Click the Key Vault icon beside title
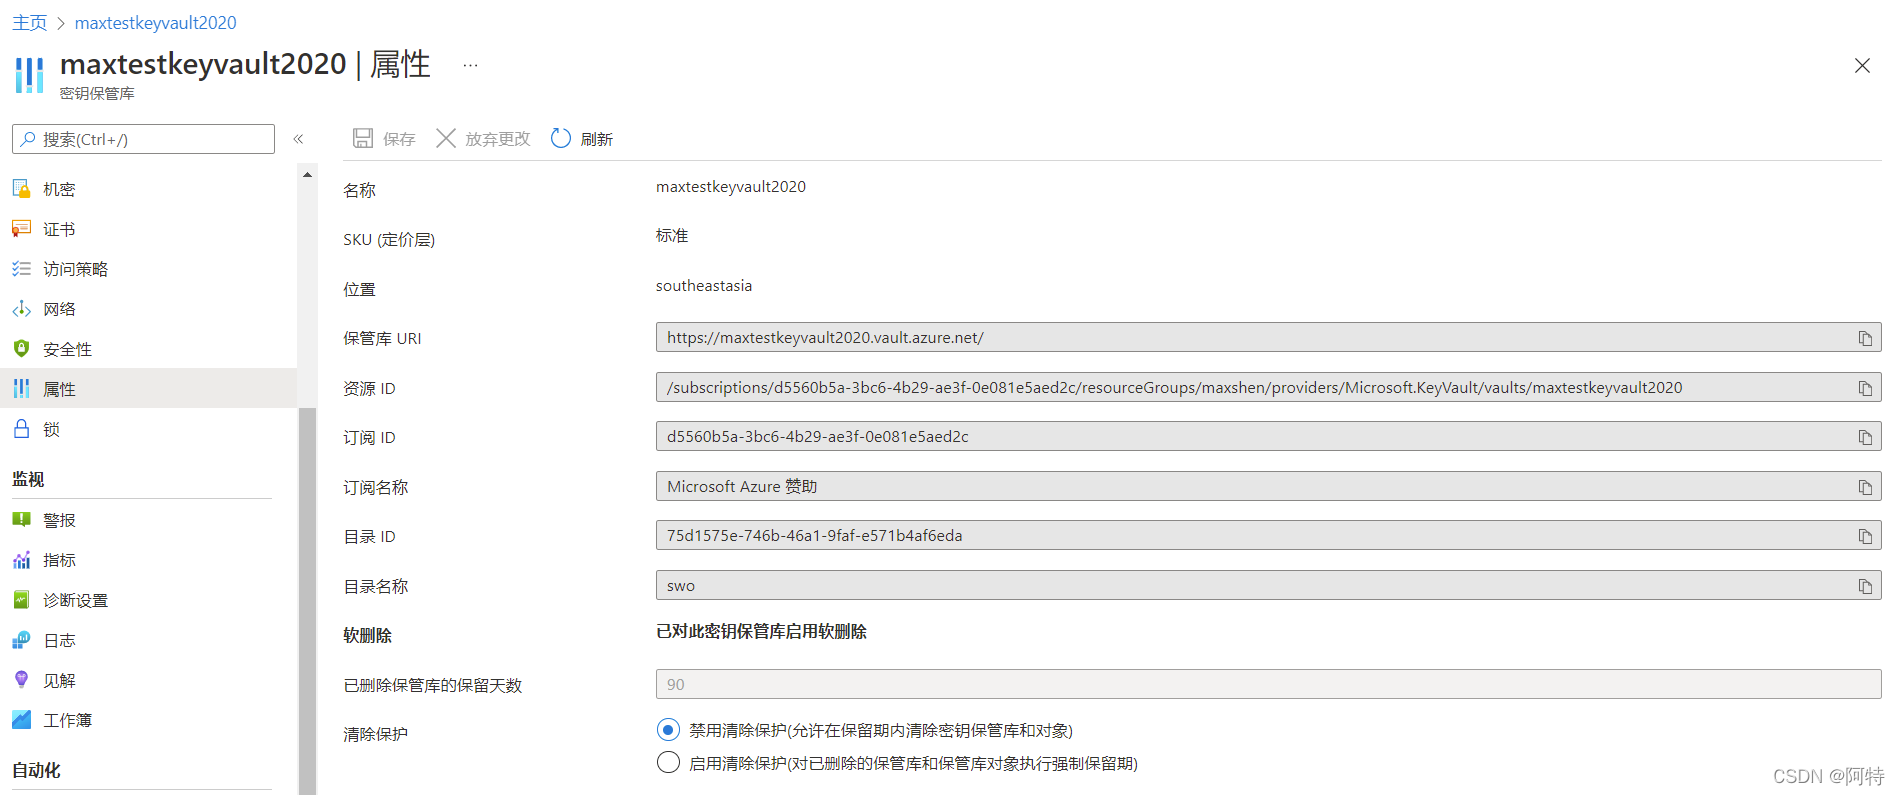The image size is (1900, 795). pyautogui.click(x=30, y=75)
